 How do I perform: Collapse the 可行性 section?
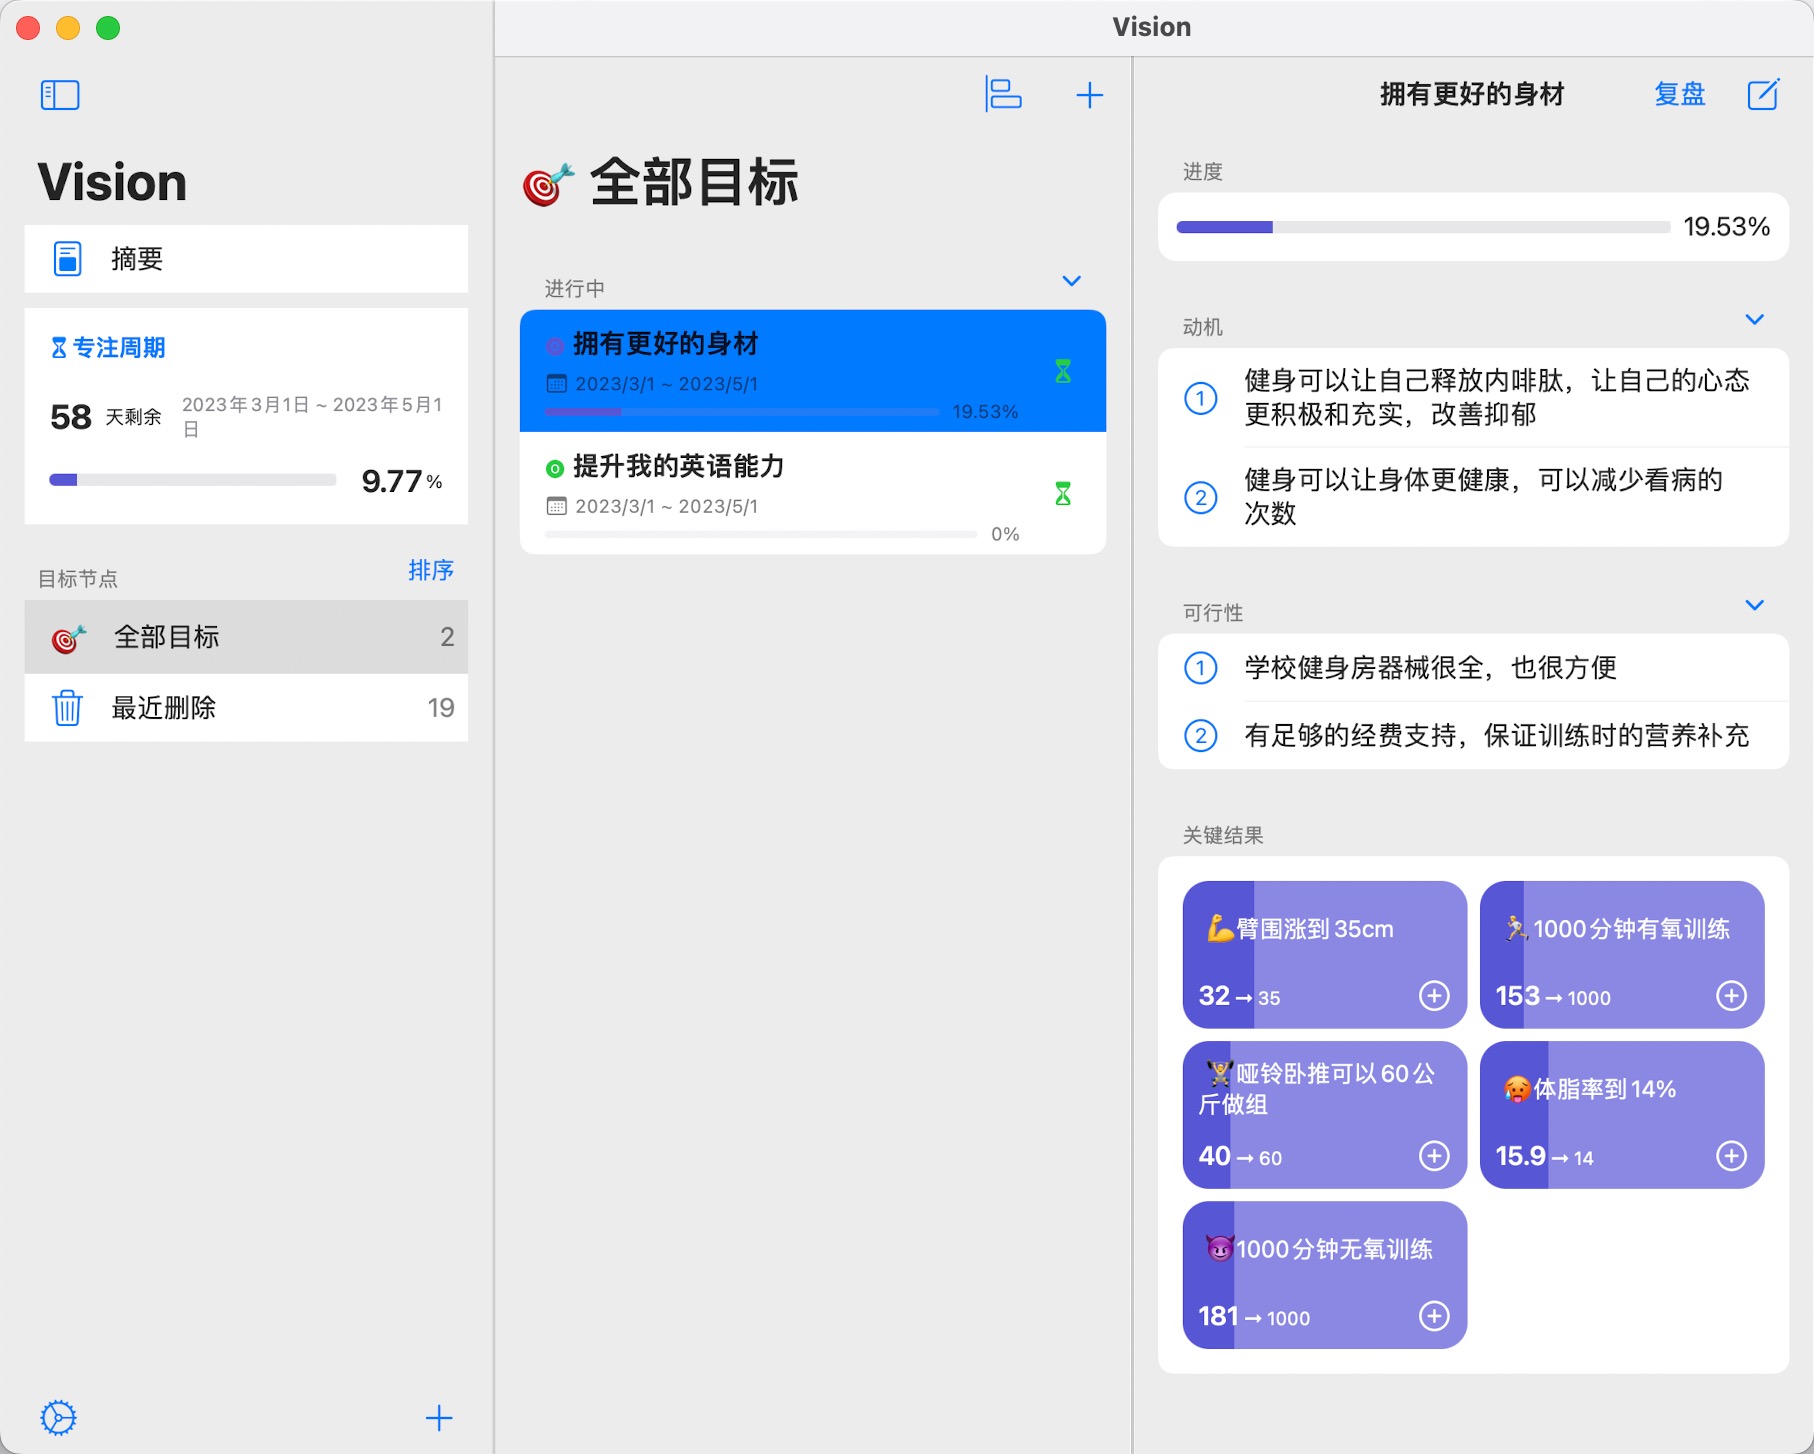[x=1754, y=605]
